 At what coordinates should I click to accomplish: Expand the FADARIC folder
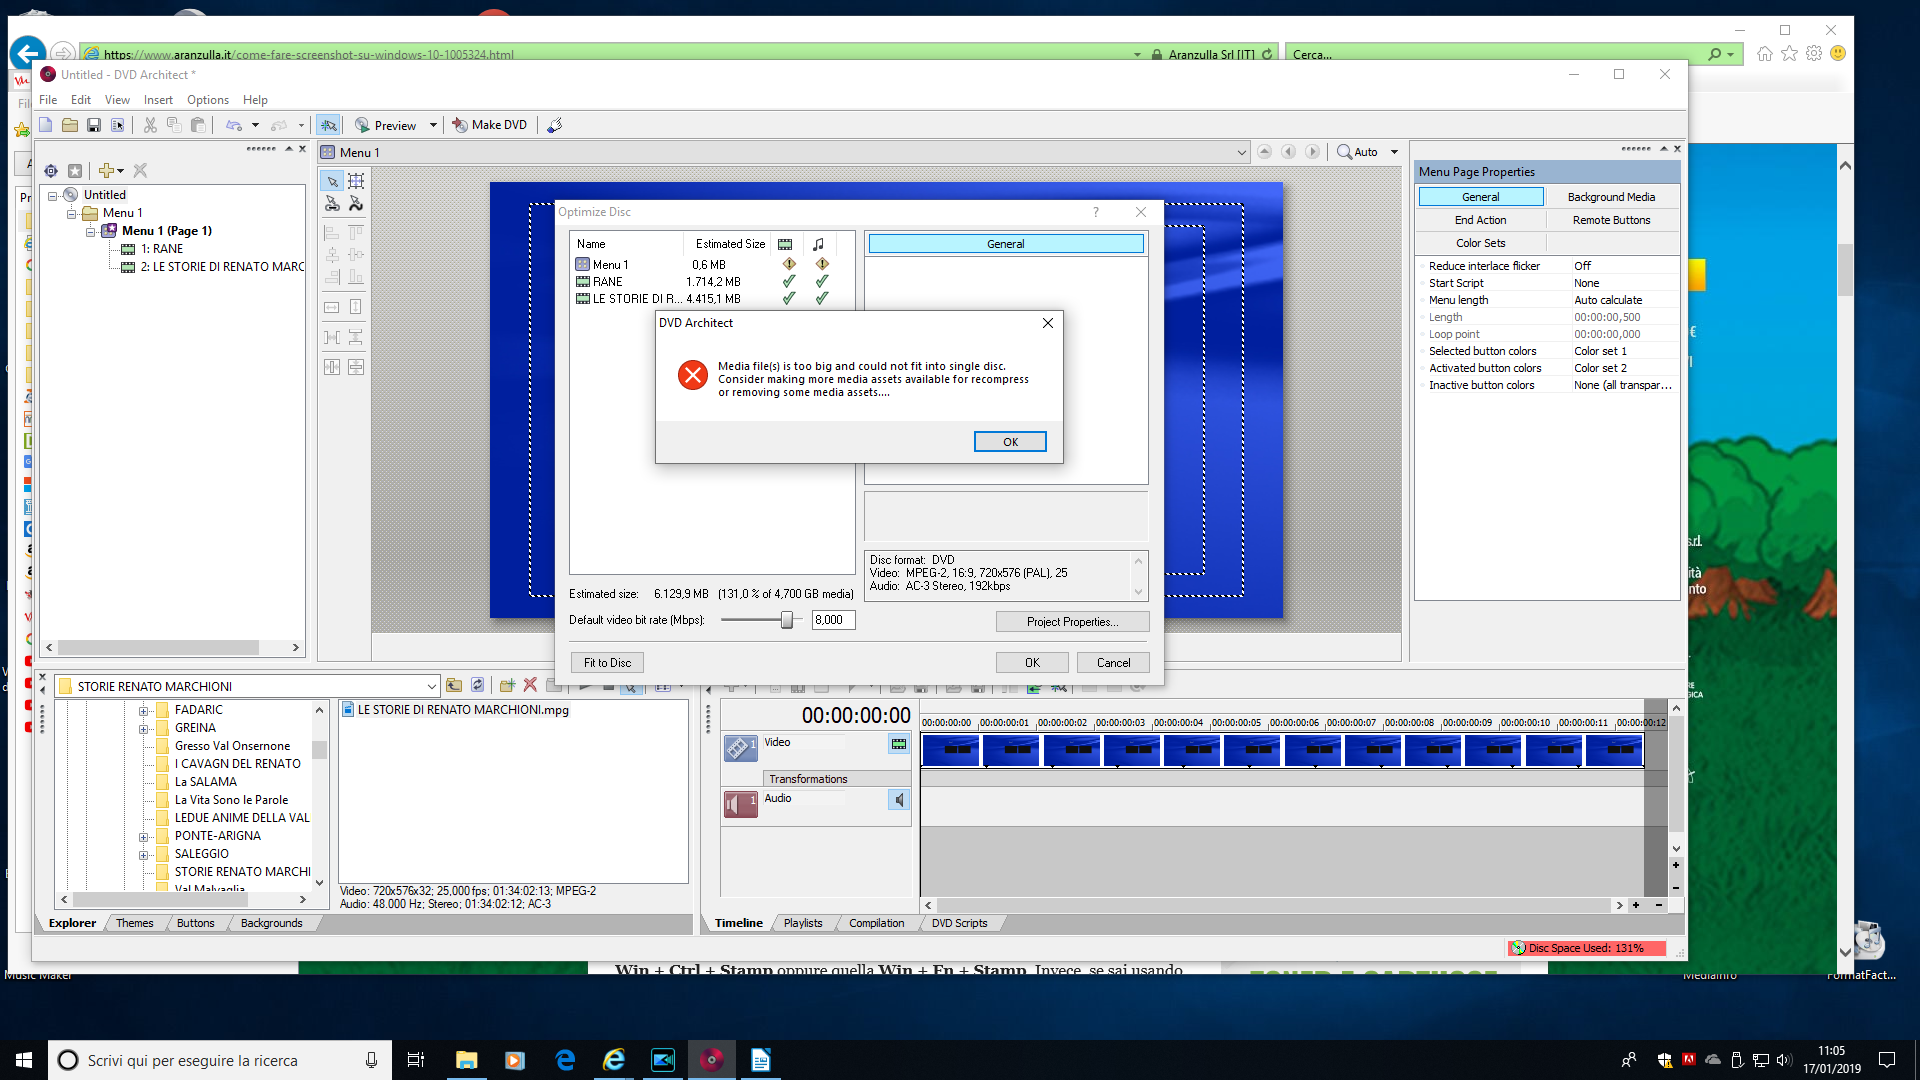143,711
